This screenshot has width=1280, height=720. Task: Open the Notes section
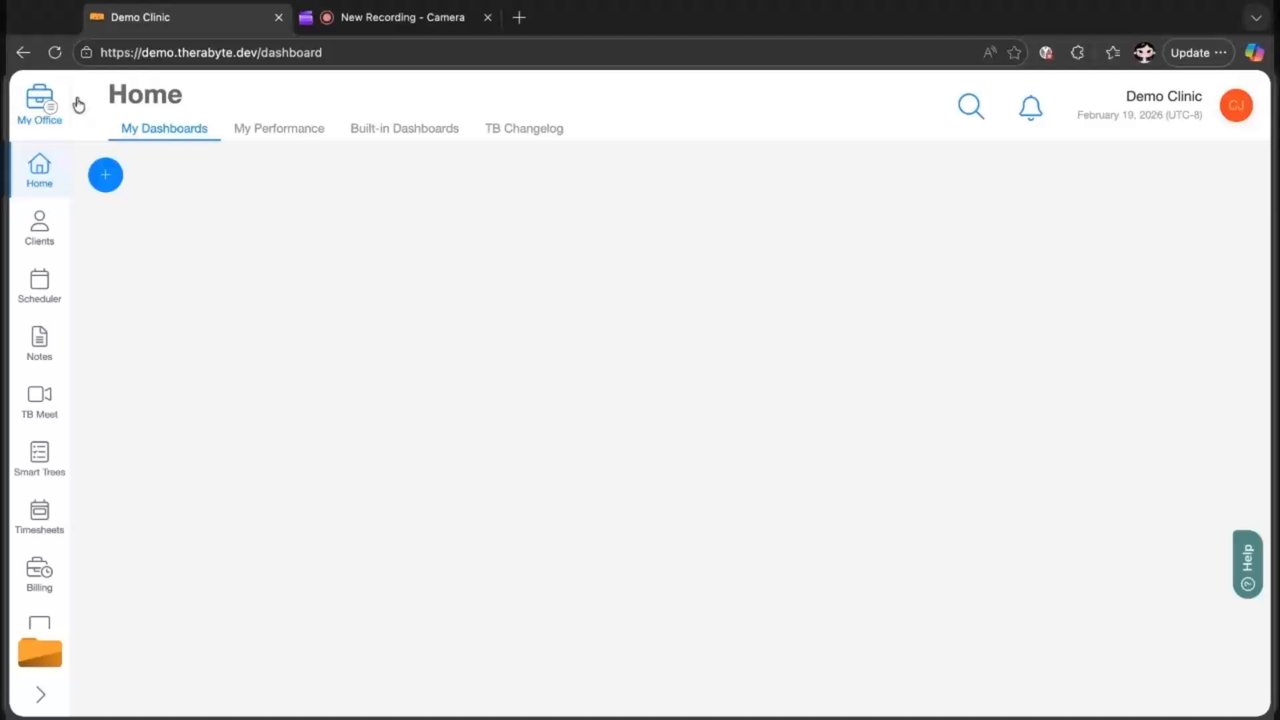39,344
